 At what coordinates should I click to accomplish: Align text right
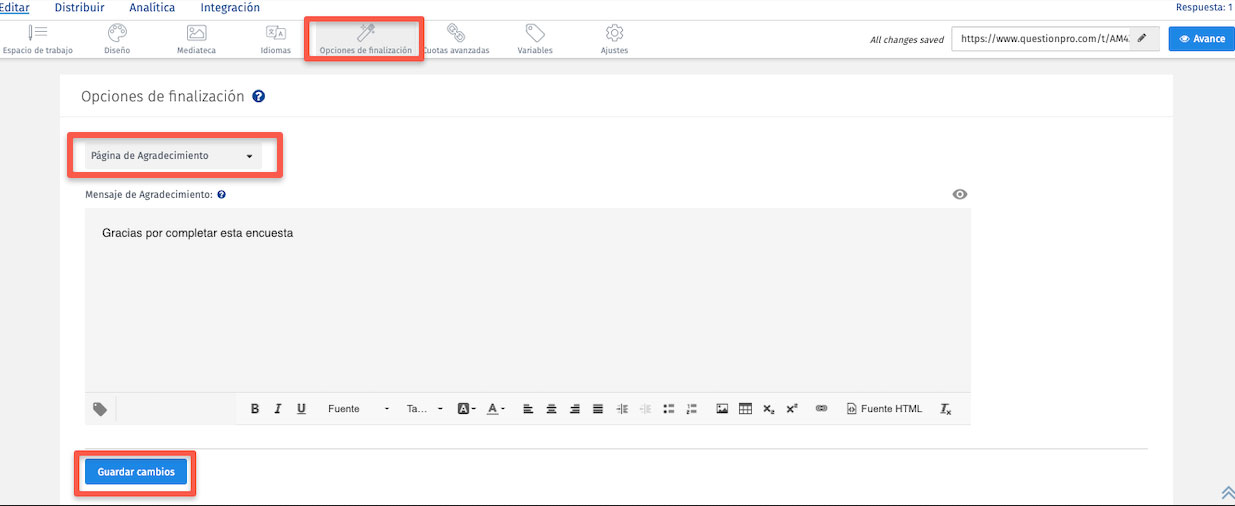click(x=575, y=409)
